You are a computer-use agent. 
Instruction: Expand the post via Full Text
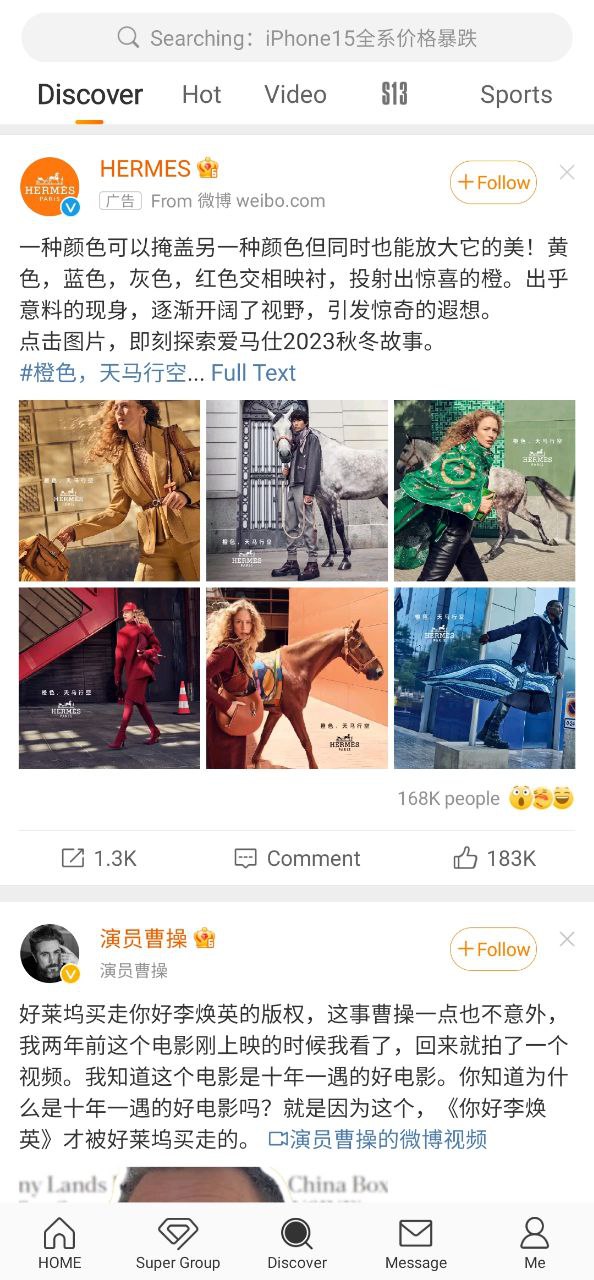click(x=253, y=373)
